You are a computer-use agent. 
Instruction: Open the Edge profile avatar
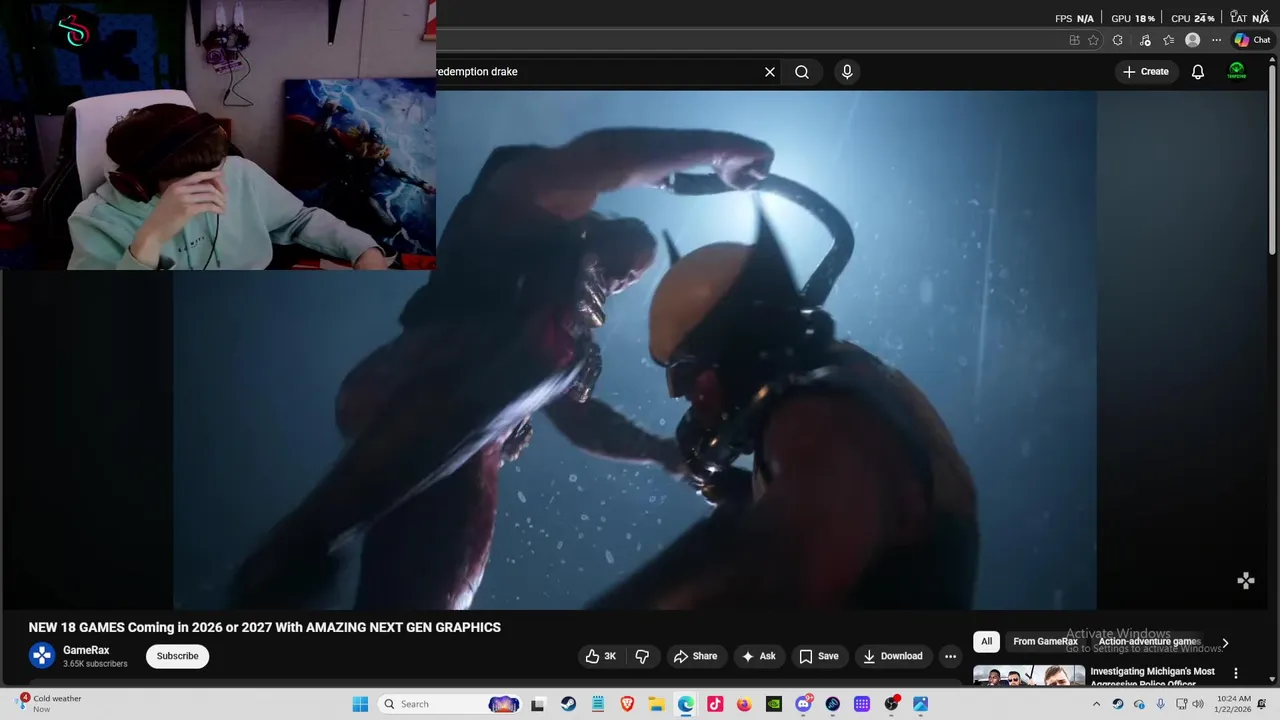coord(1192,40)
